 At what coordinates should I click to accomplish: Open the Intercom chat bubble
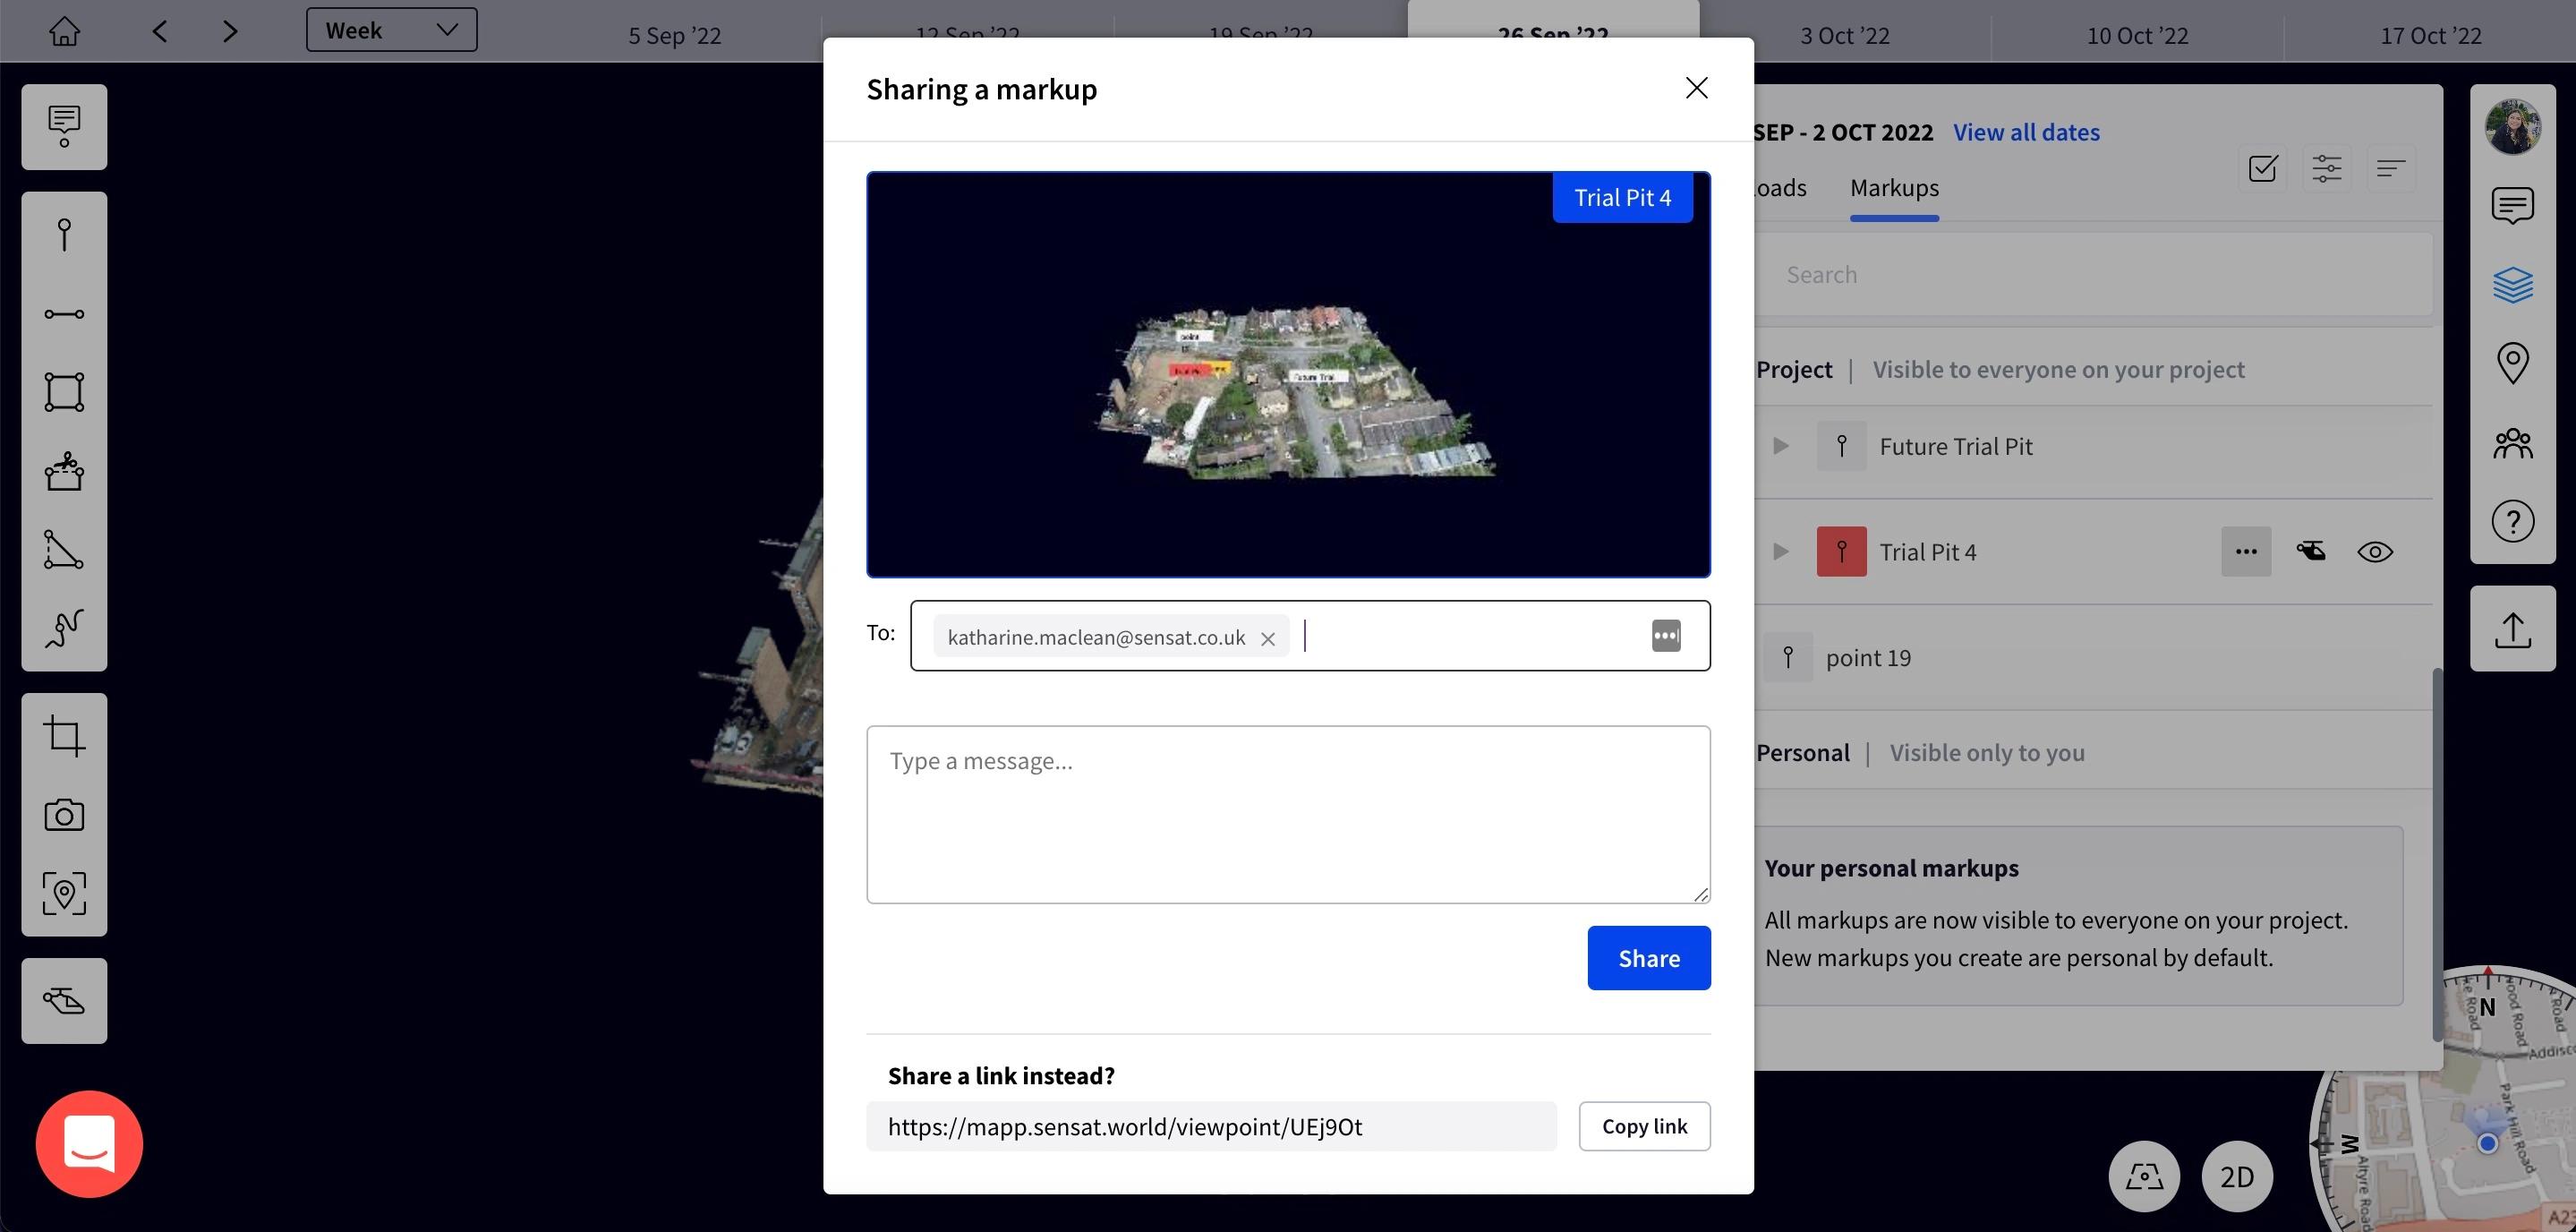(x=89, y=1144)
